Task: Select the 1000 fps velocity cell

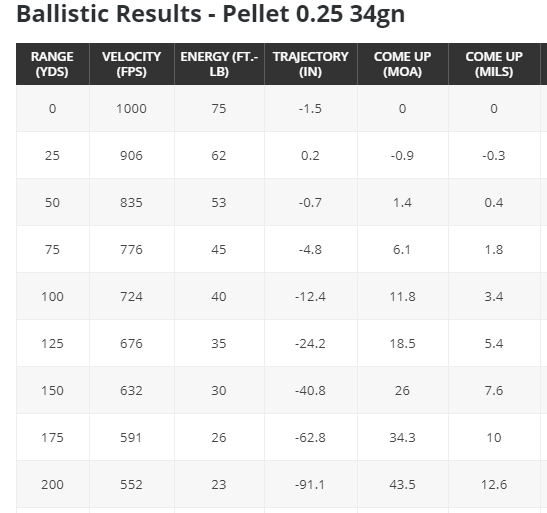Action: coord(132,108)
